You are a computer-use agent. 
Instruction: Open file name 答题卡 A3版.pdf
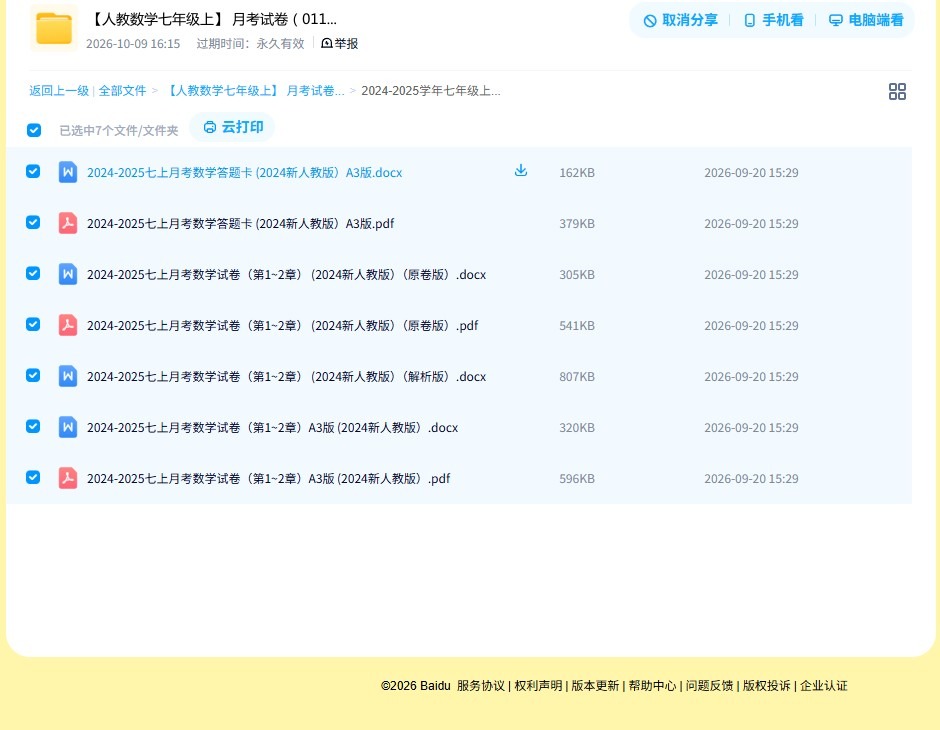(x=240, y=224)
